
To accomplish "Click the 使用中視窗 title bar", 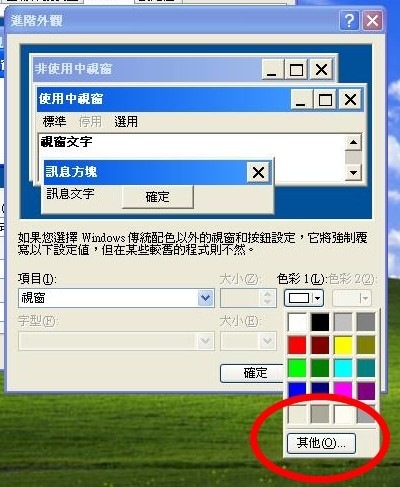I will pos(163,99).
